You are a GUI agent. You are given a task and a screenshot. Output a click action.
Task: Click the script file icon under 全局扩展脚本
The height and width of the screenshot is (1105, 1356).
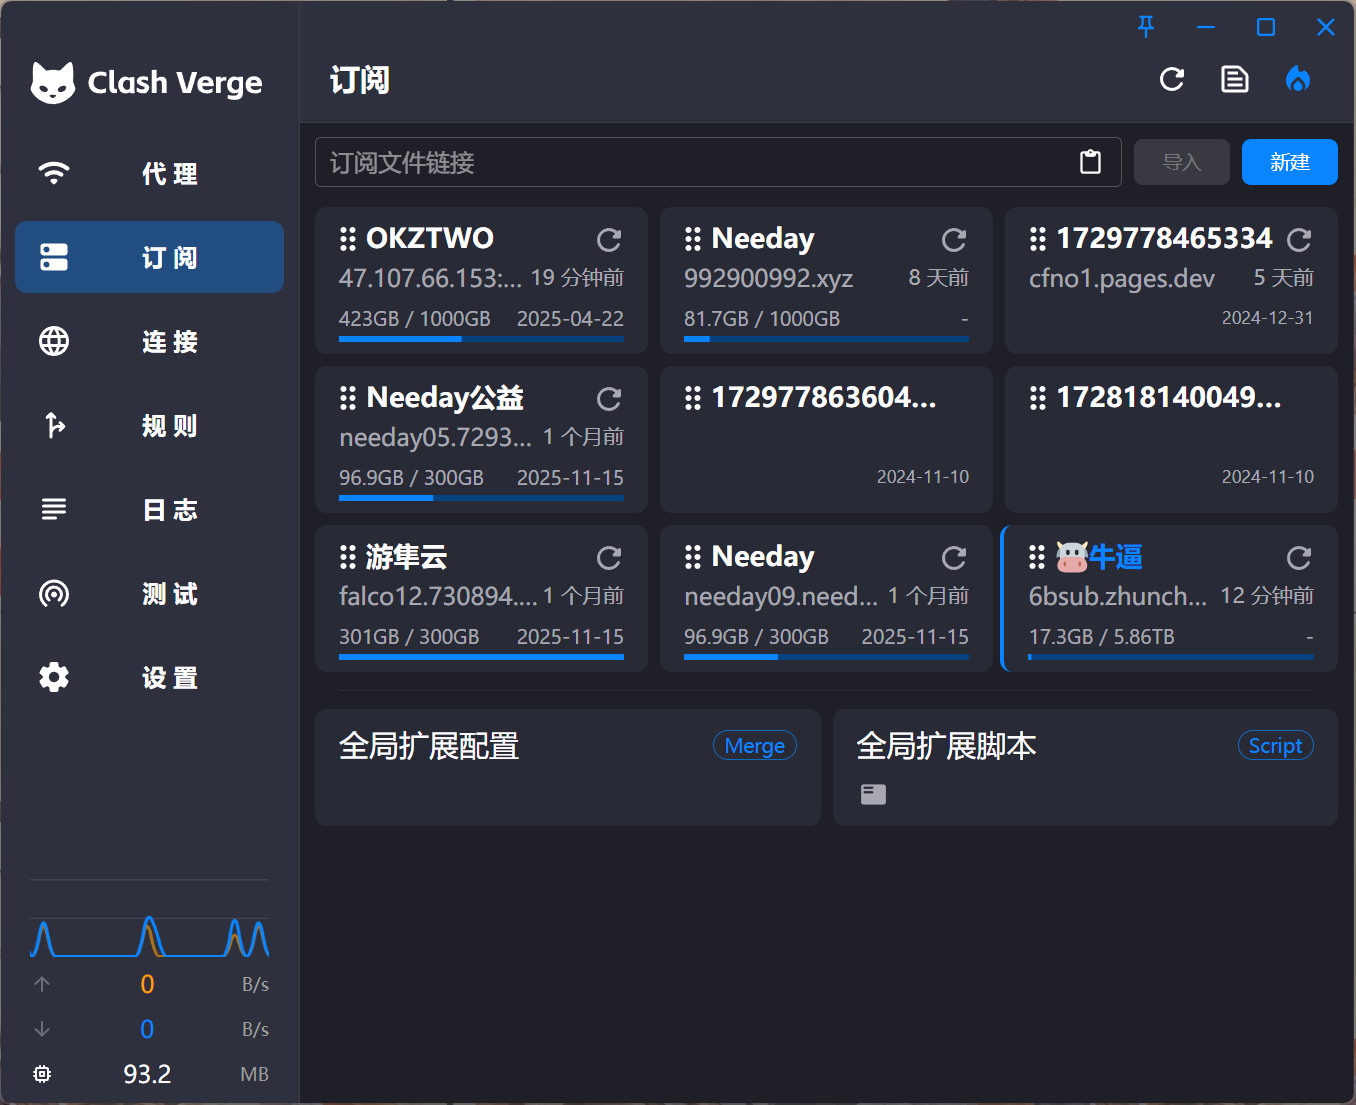(873, 794)
